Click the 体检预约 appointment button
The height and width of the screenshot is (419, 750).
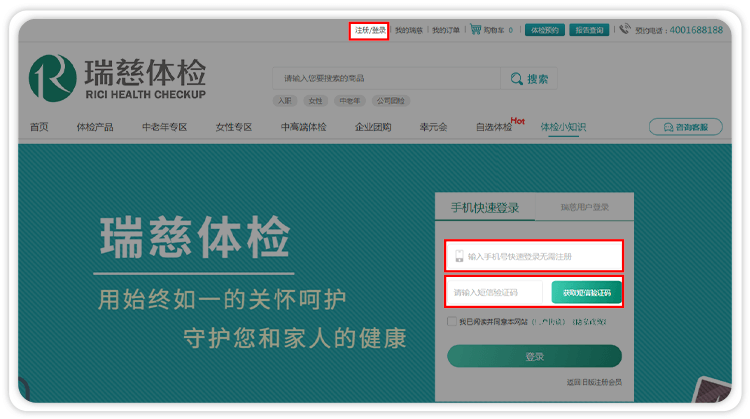[545, 30]
